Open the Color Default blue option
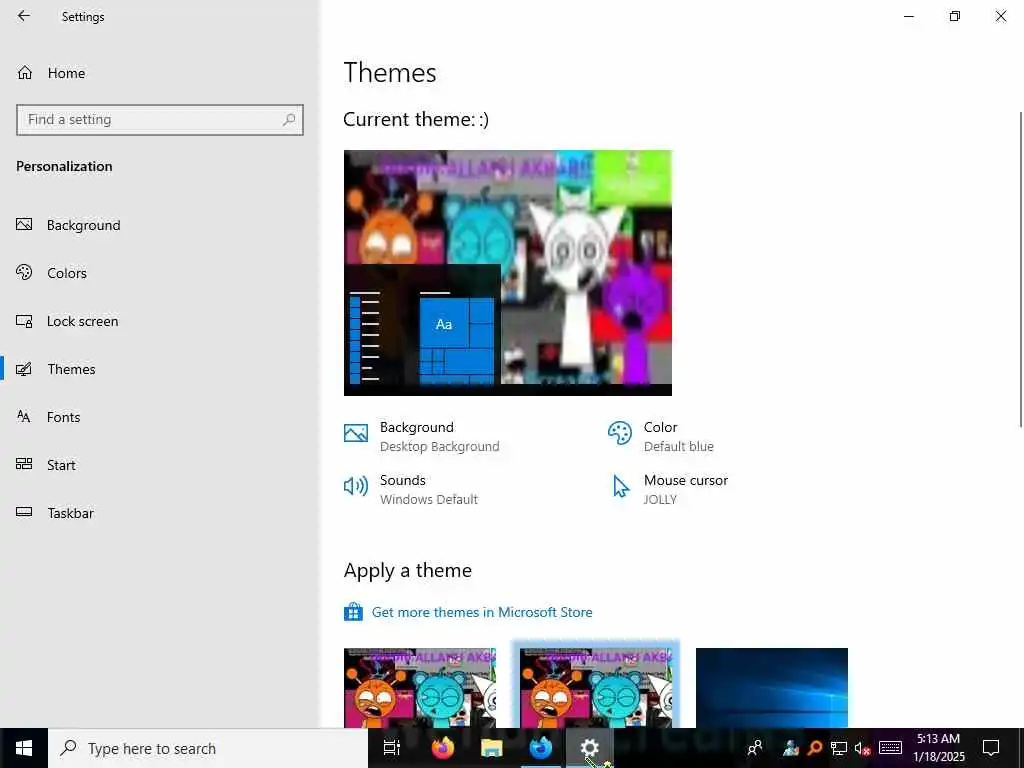 pyautogui.click(x=661, y=436)
